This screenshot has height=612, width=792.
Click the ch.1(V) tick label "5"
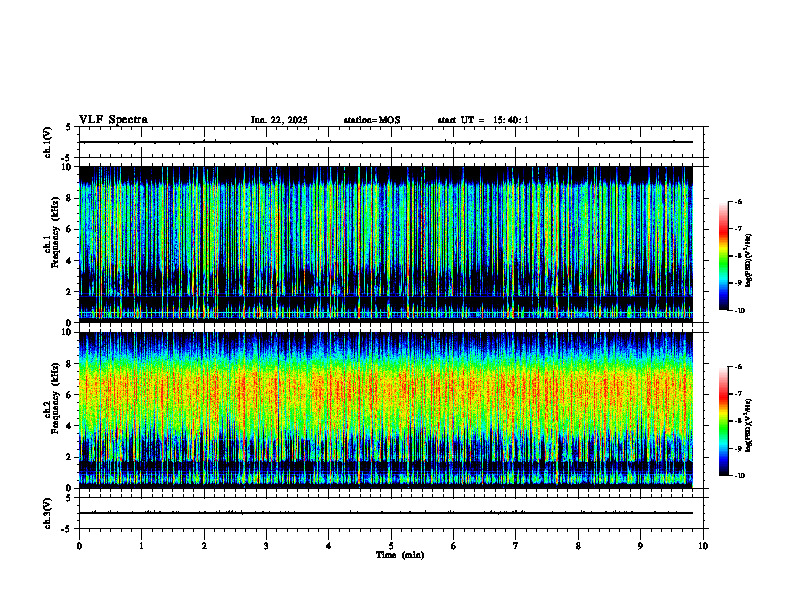(70, 127)
